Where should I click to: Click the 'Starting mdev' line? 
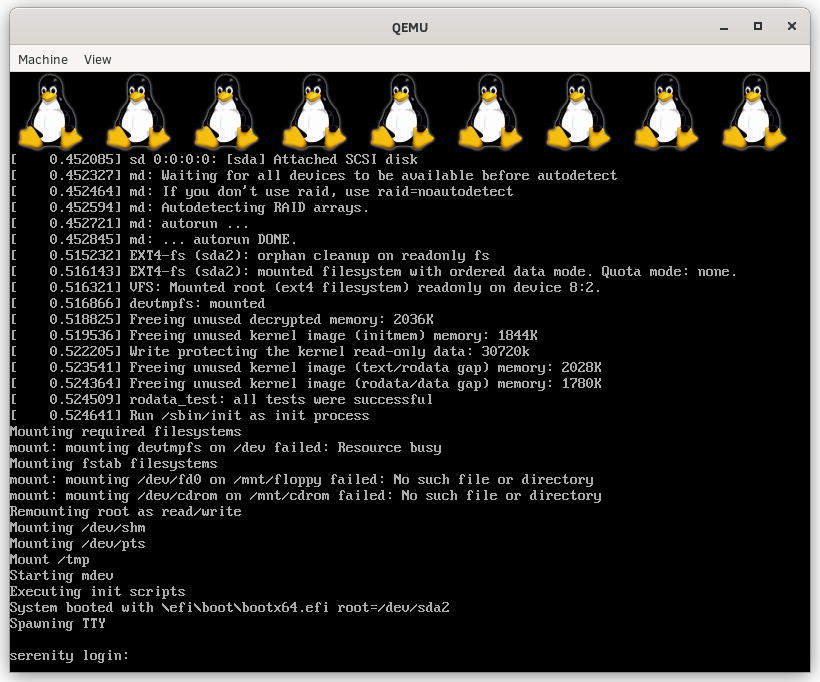click(x=61, y=576)
